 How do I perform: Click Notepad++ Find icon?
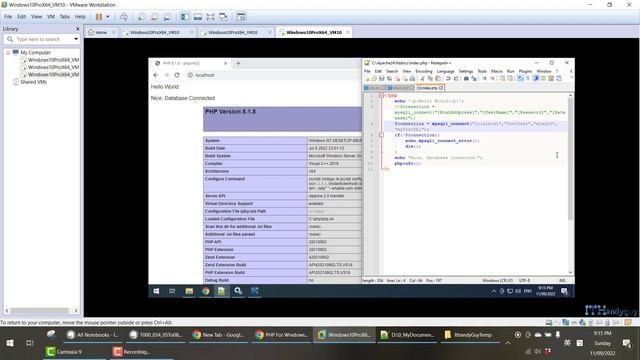[x=466, y=78]
